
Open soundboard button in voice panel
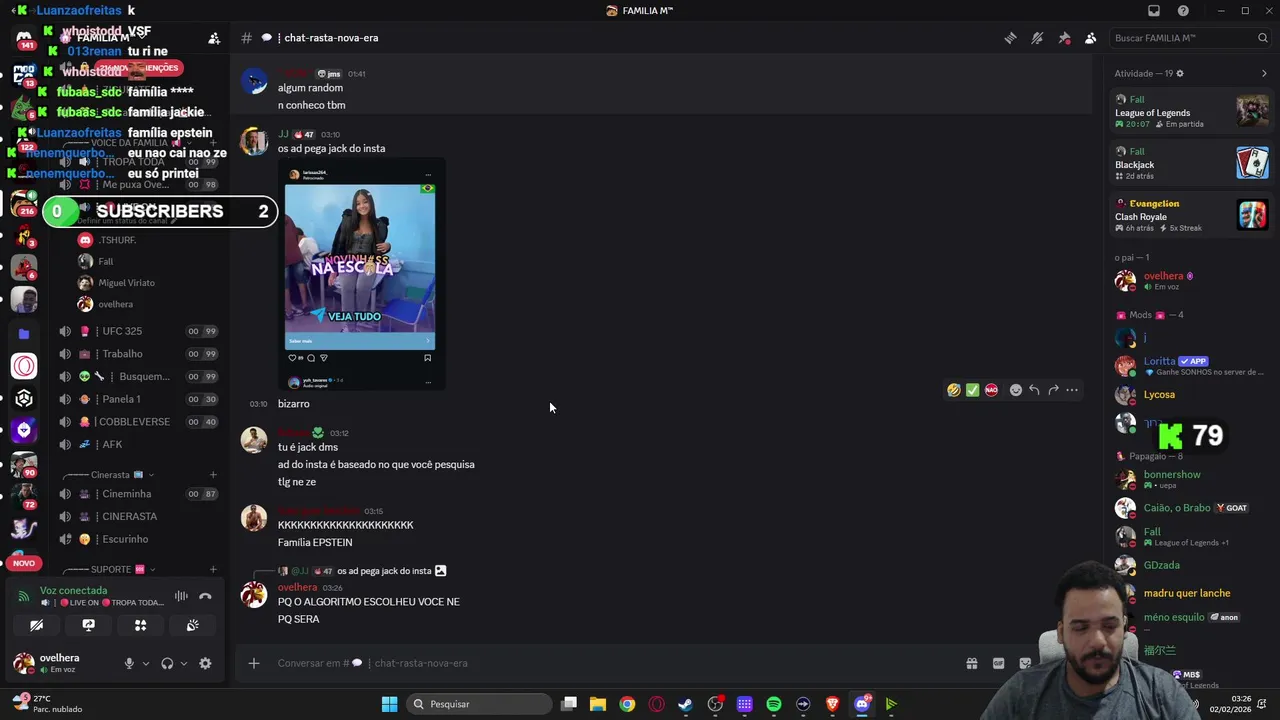tap(192, 625)
